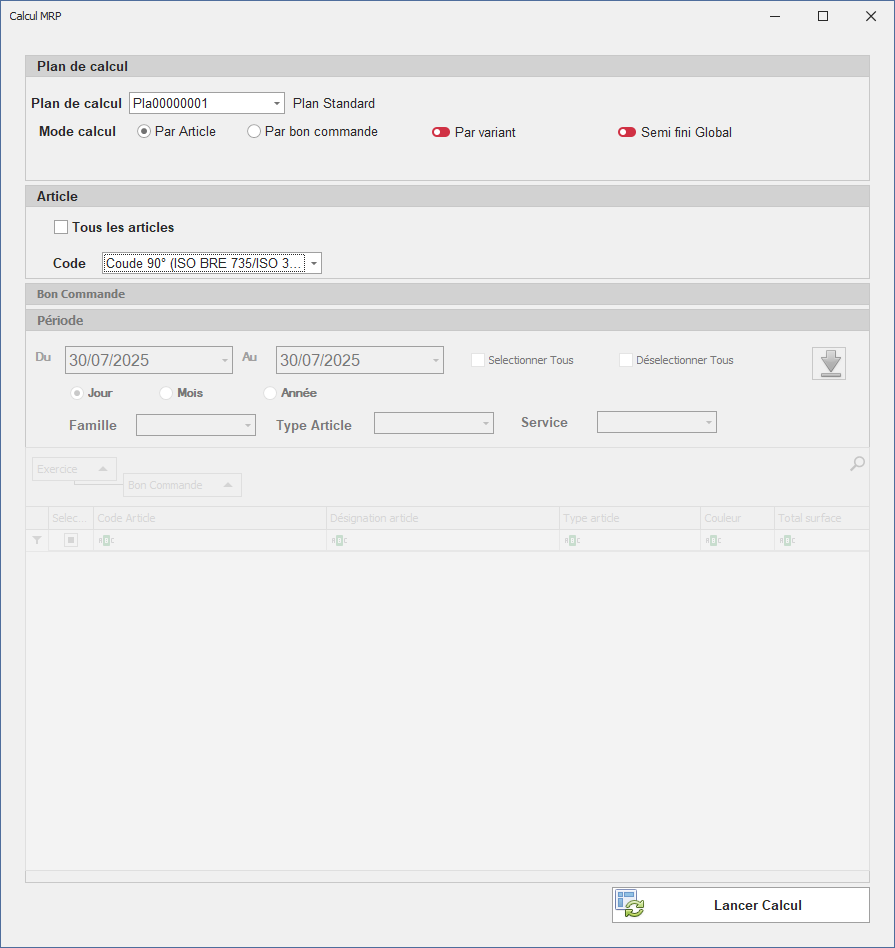Launch calculation with Lancer Calcul button

[x=740, y=905]
